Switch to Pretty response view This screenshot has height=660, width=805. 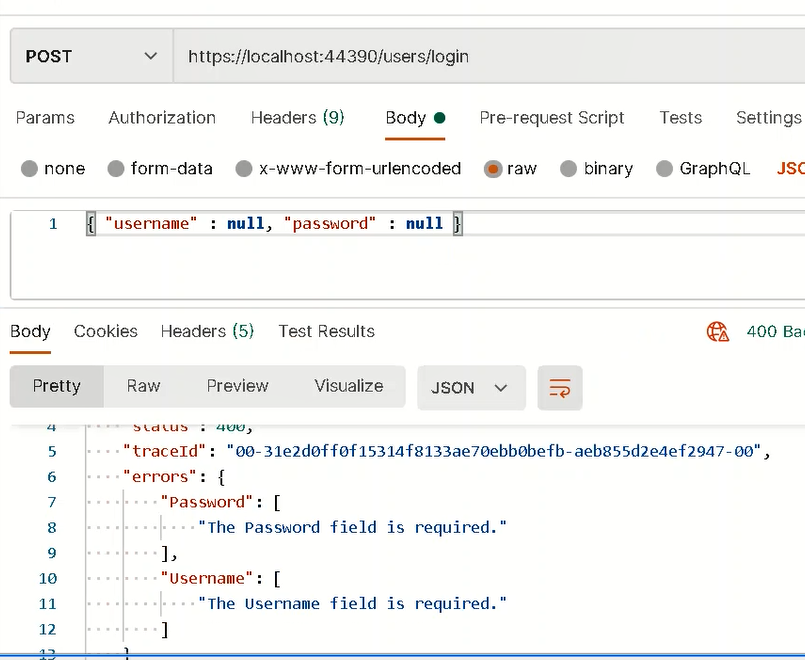pos(56,386)
